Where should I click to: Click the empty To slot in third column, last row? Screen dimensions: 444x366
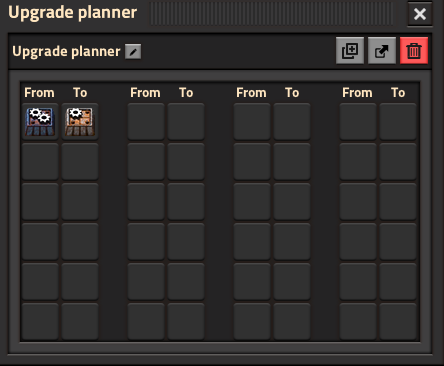pyautogui.click(x=292, y=321)
